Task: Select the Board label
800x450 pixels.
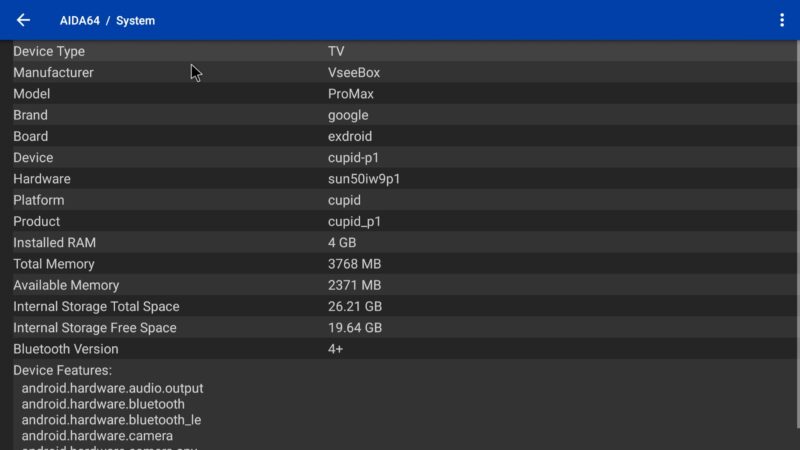Action: click(31, 136)
